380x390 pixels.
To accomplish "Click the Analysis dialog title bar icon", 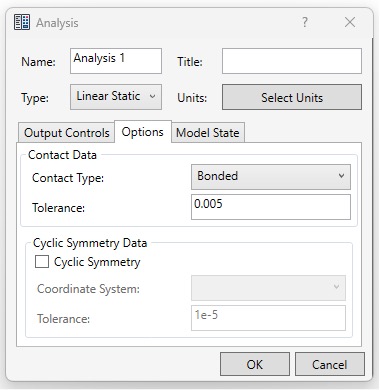I will pos(22,22).
